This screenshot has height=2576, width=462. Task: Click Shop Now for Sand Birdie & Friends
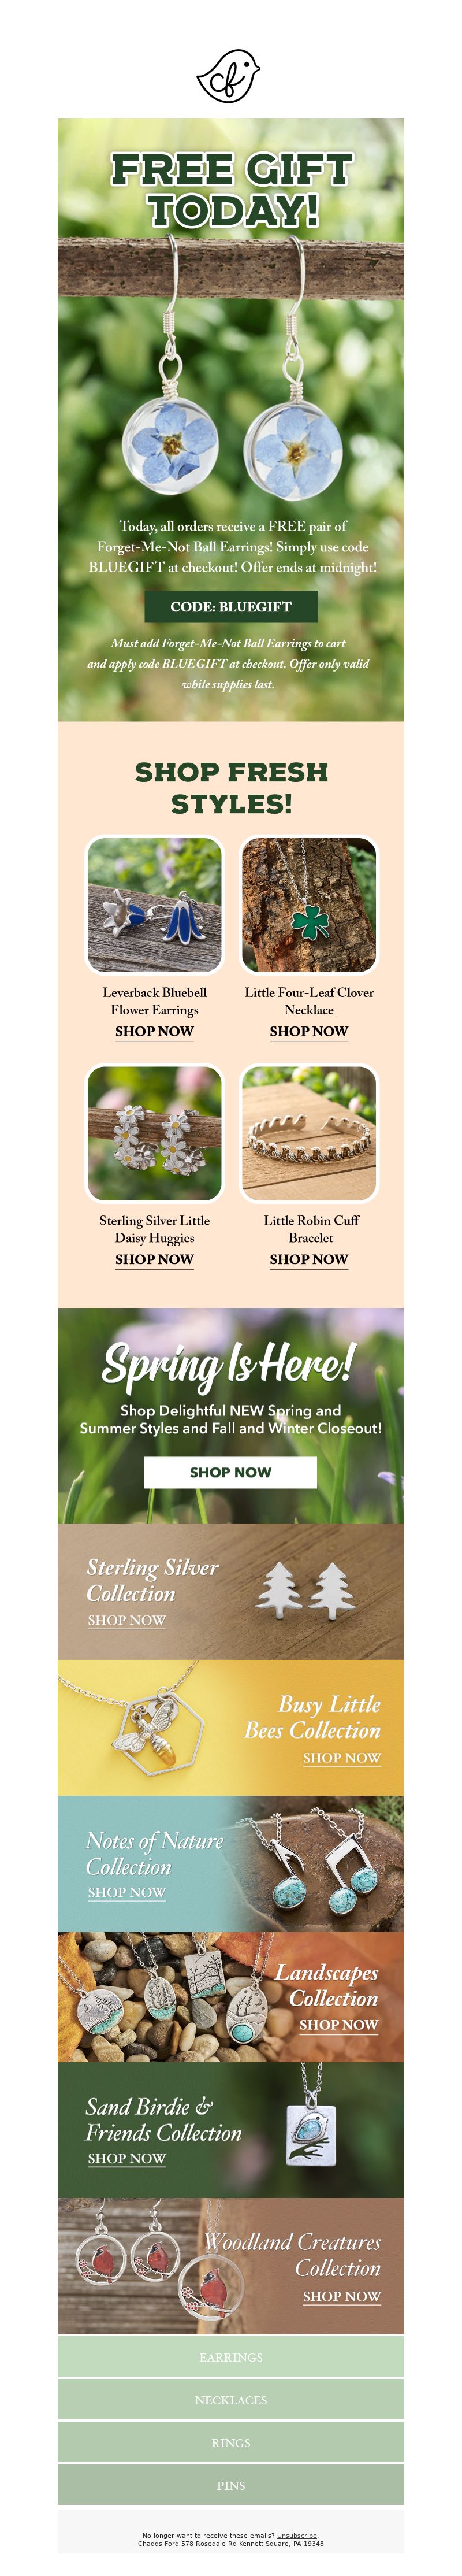point(126,2158)
